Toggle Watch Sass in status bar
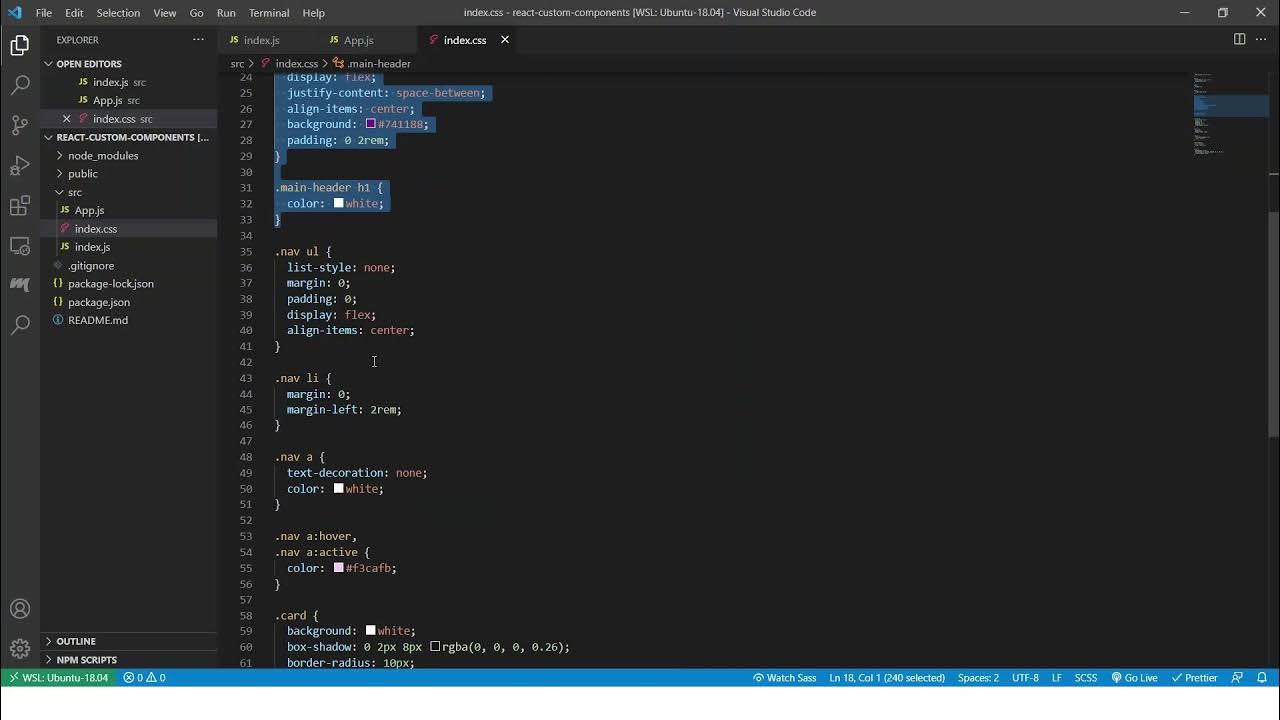 pos(784,677)
